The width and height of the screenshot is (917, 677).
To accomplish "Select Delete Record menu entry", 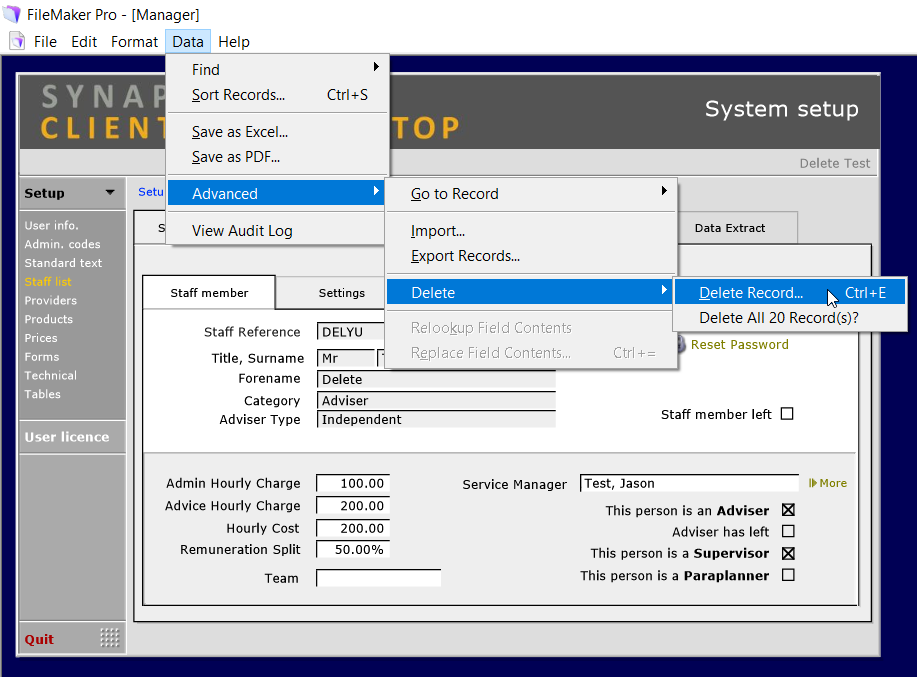I will [x=790, y=292].
